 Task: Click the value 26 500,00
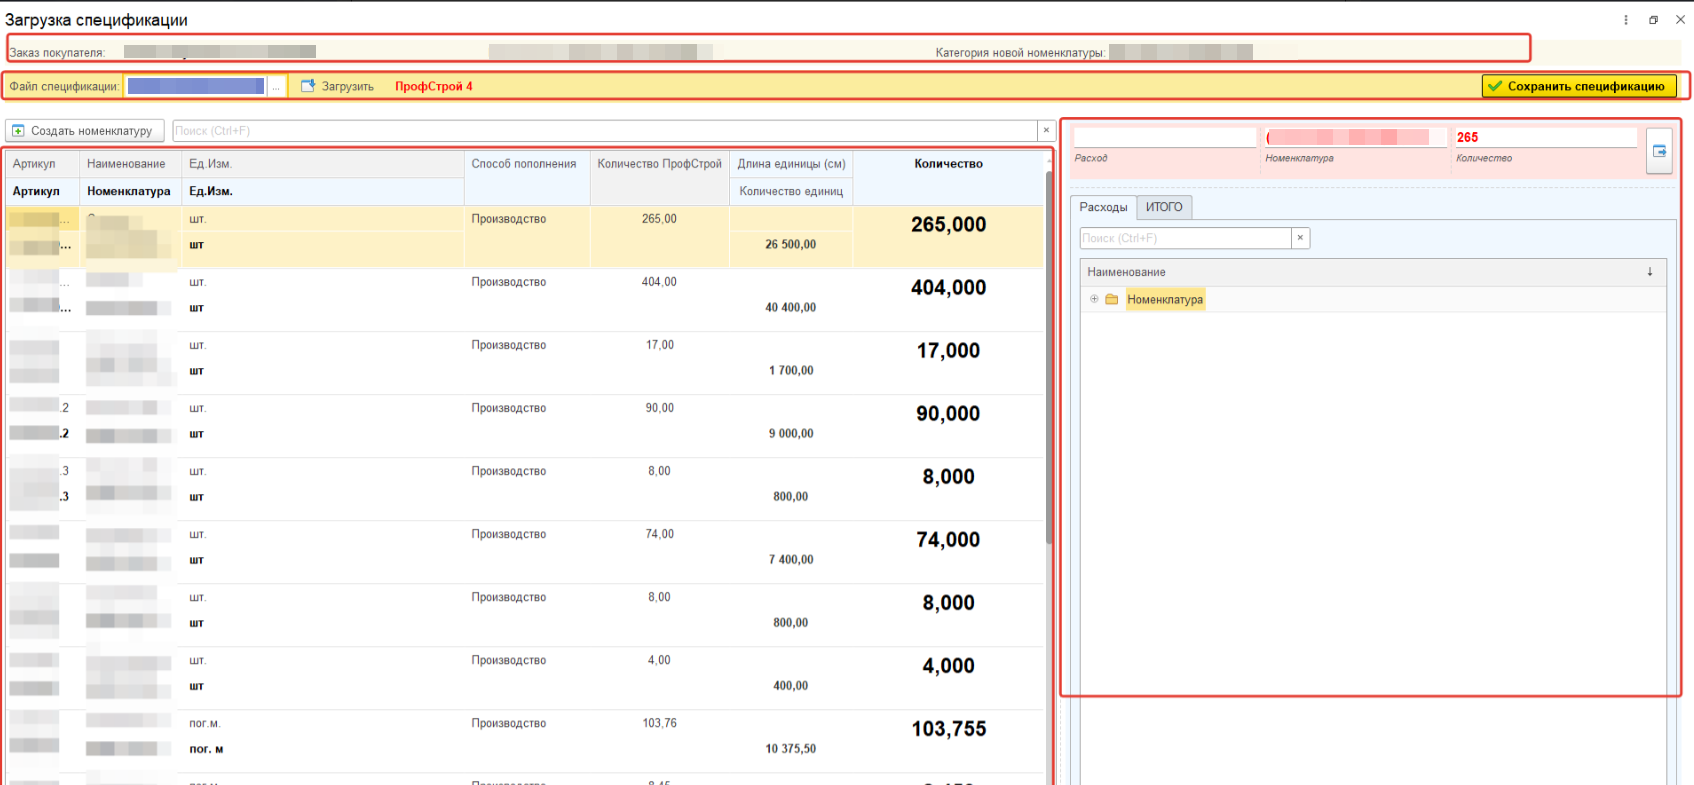coord(791,244)
